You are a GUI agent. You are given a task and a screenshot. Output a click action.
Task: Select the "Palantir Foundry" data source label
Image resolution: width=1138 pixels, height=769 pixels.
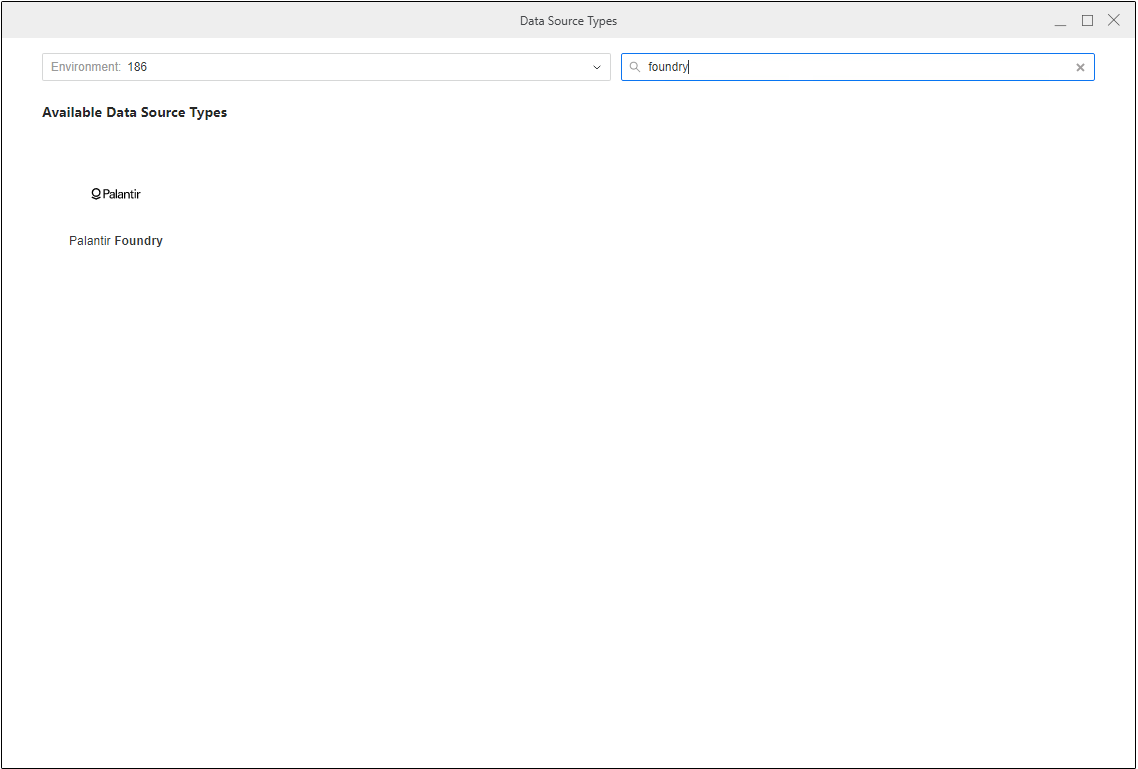[116, 241]
